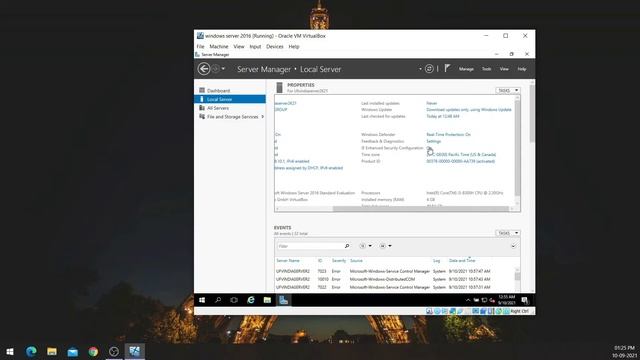The width and height of the screenshot is (640, 360).
Task: Show hidden tray icons in the guest taskbar
Action: tap(468, 300)
